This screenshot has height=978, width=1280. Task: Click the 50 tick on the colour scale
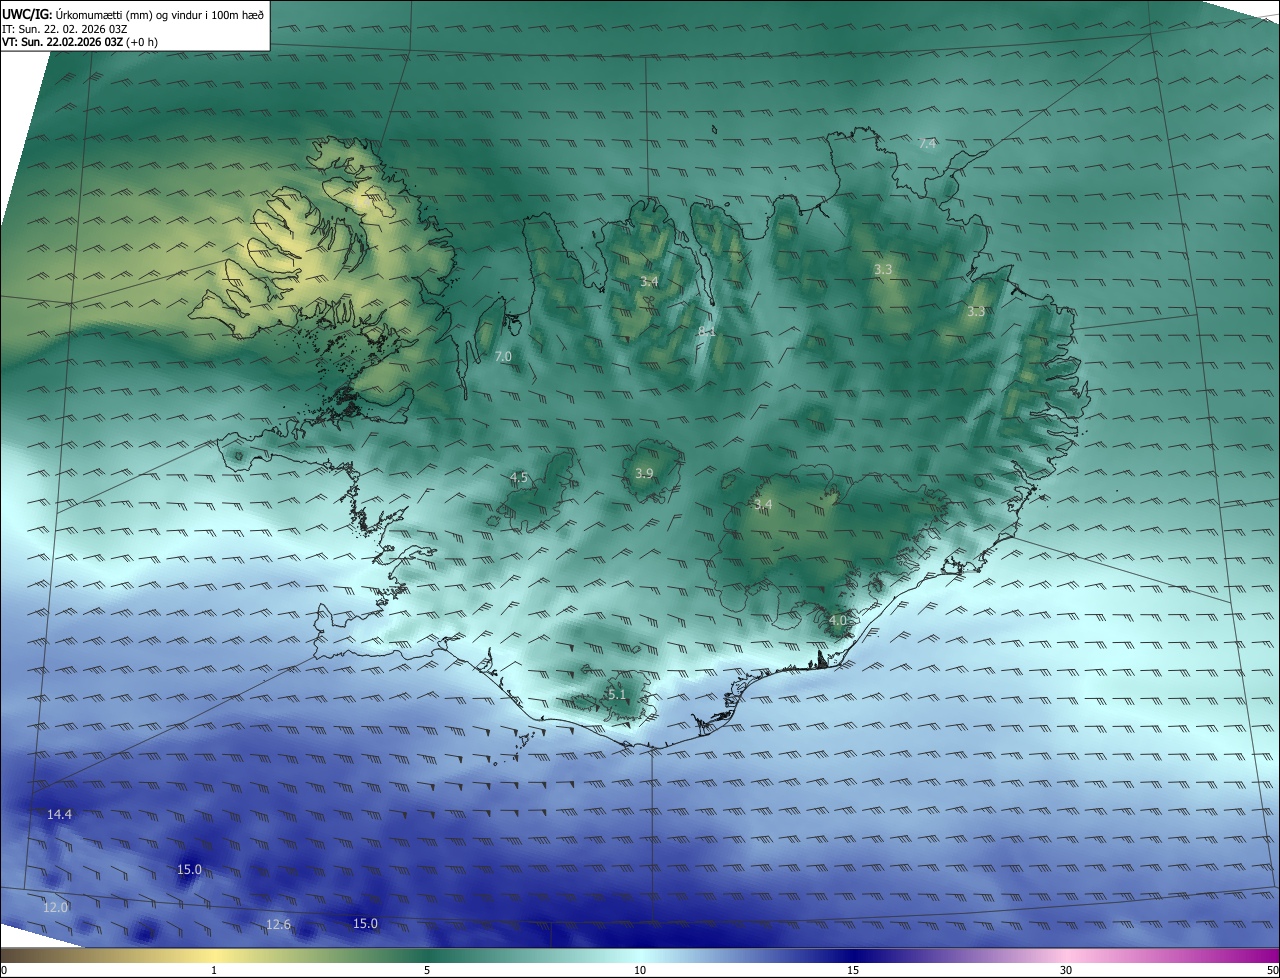1272,970
